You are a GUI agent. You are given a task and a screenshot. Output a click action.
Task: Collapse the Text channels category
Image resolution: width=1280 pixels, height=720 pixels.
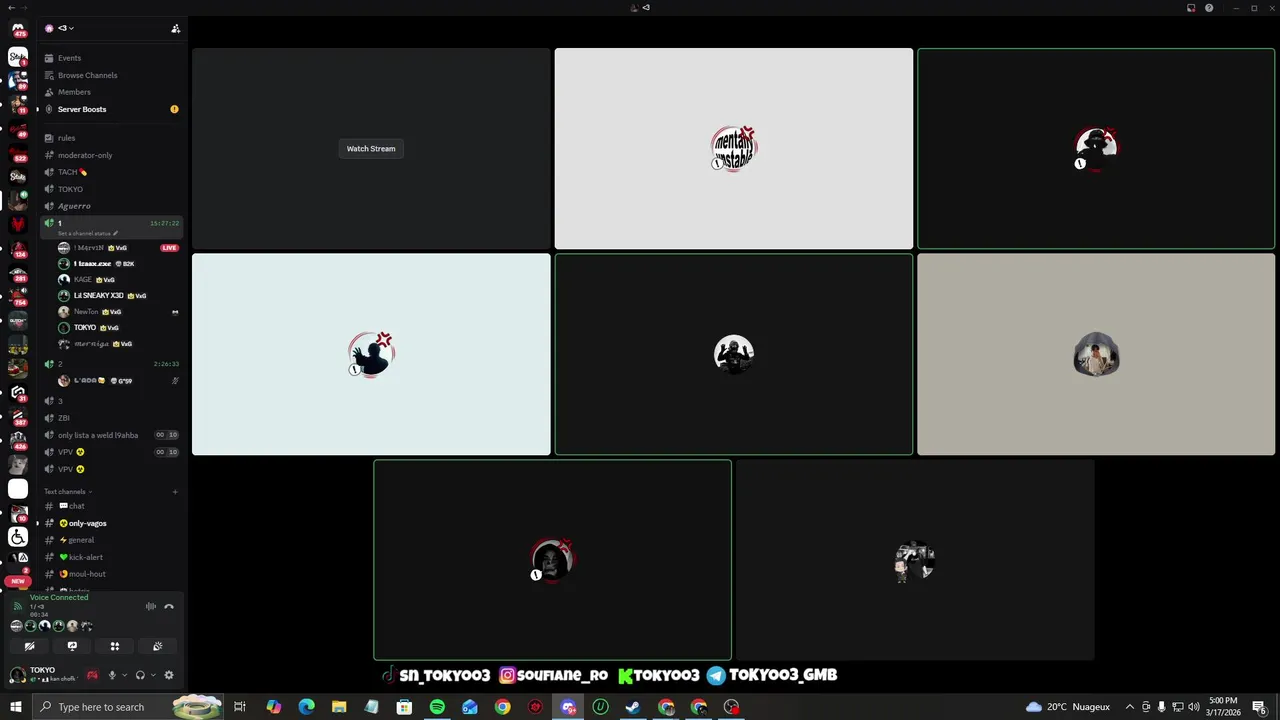67,492
